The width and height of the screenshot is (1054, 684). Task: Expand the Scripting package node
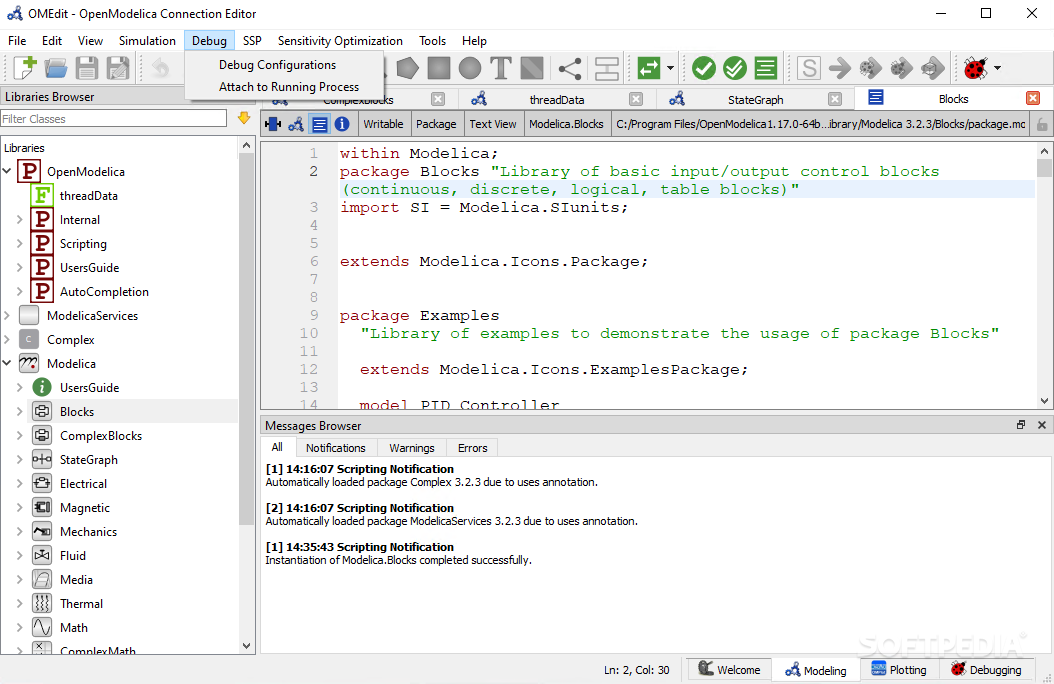click(x=19, y=243)
